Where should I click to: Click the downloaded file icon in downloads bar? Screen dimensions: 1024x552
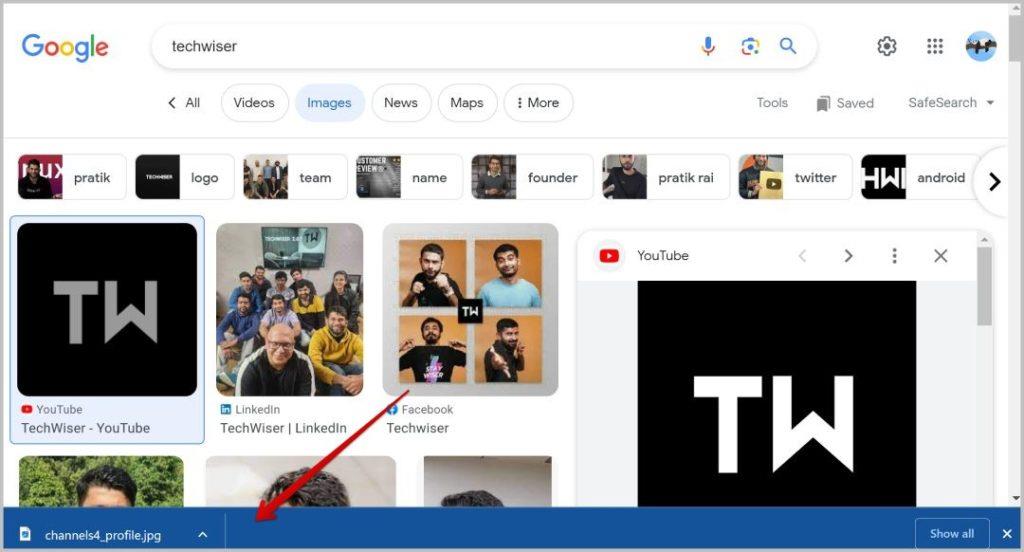click(x=25, y=534)
